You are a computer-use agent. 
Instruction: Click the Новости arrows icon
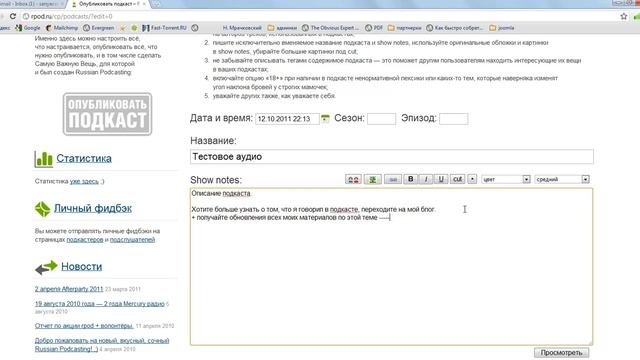point(46,267)
